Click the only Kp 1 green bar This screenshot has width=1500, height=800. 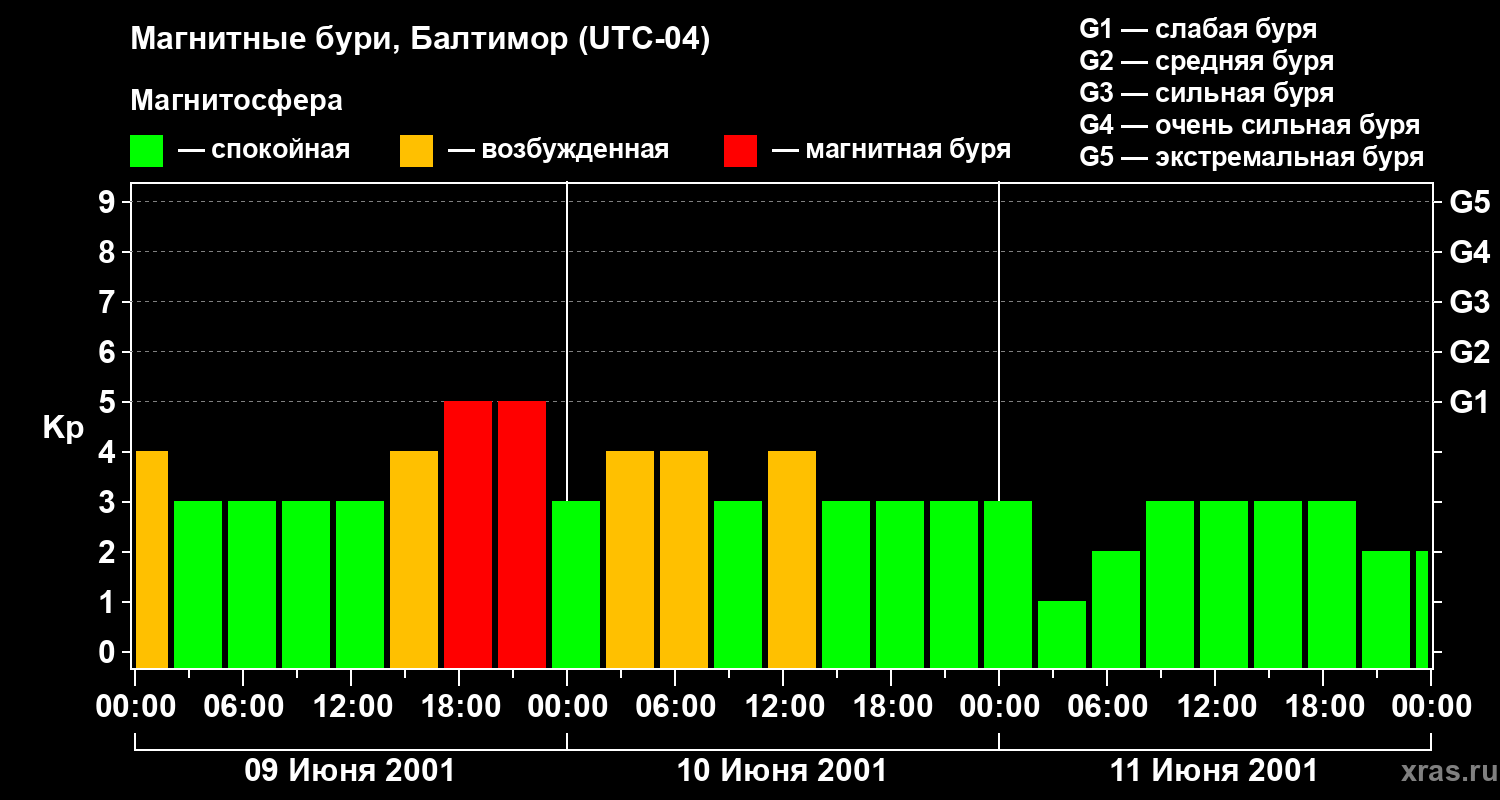click(x=1062, y=634)
